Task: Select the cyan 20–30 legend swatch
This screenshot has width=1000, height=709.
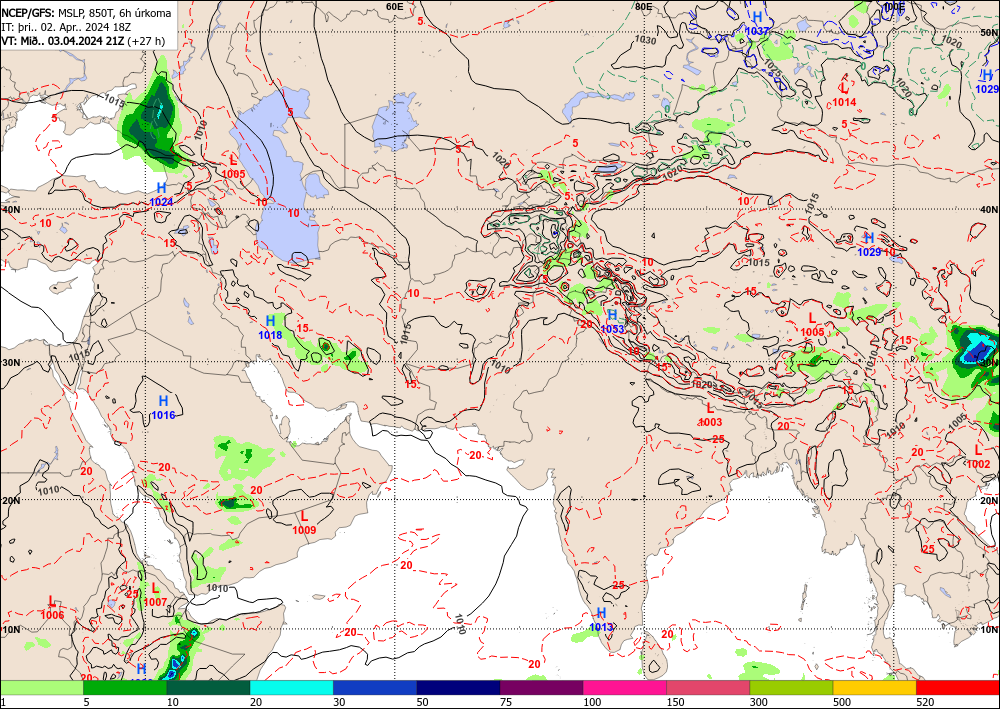Action: tap(291, 687)
